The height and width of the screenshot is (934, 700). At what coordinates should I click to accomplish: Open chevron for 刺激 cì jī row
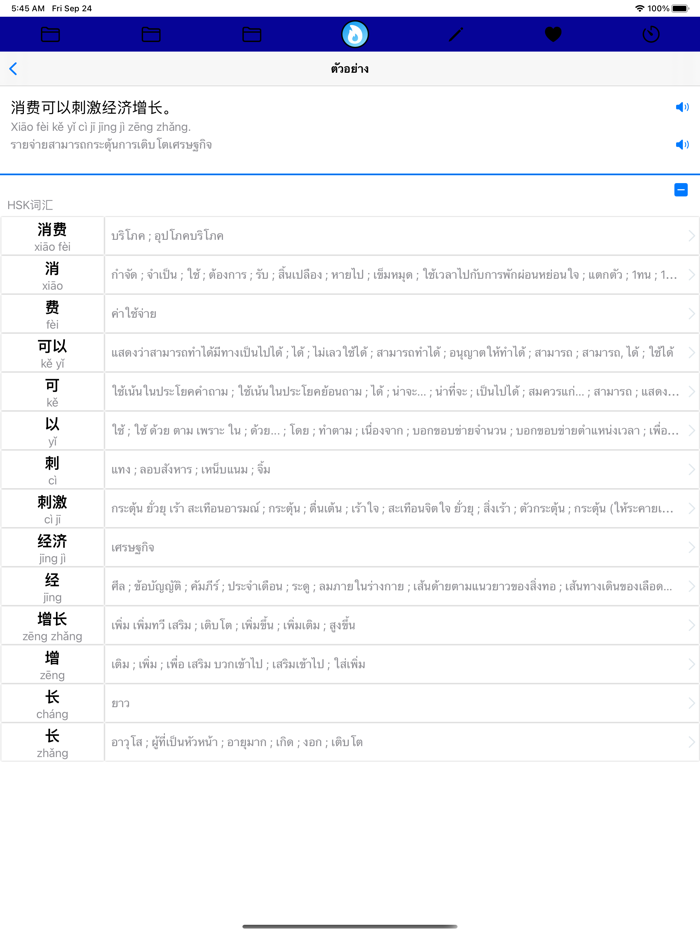pos(692,508)
